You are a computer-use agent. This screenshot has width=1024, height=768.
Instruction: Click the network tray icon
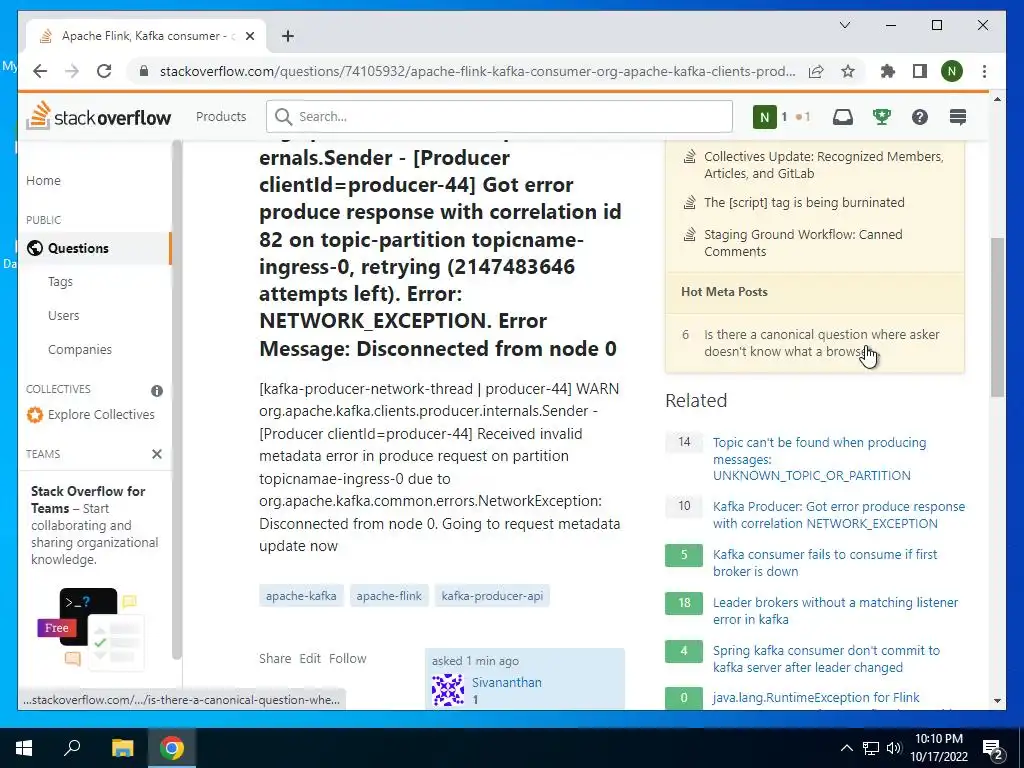point(871,748)
